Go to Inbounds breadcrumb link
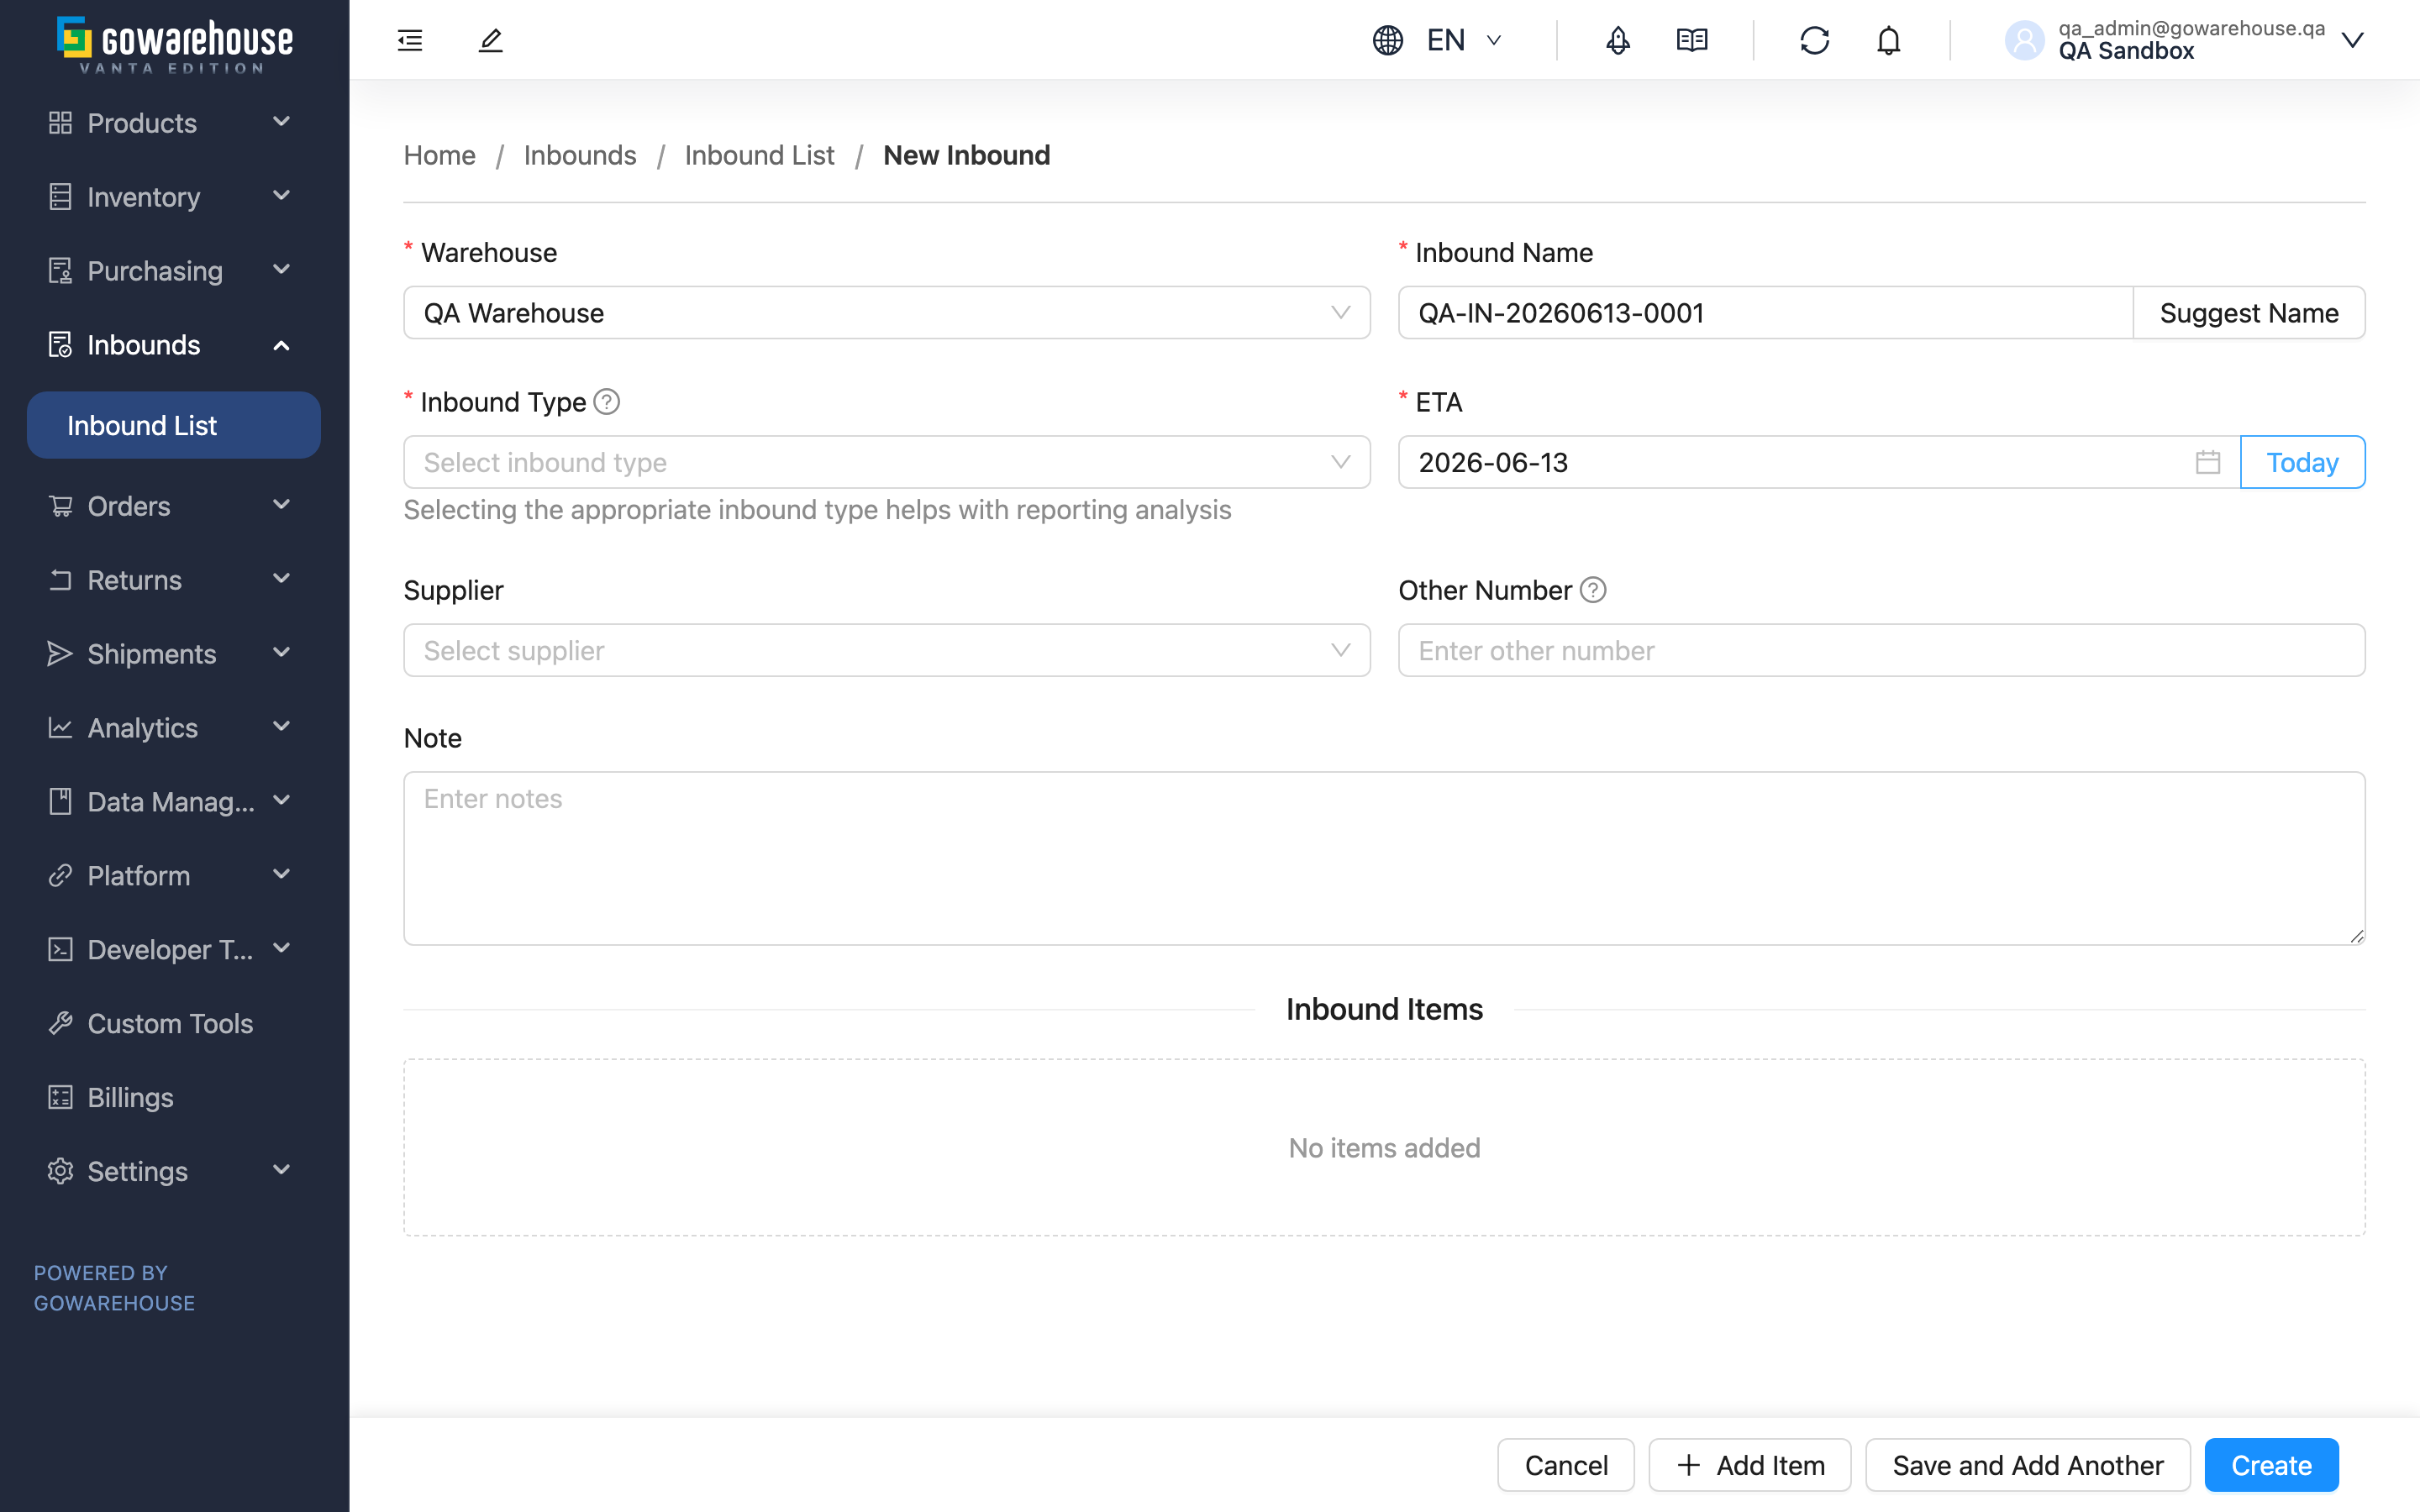The image size is (2420, 1512). 580,155
